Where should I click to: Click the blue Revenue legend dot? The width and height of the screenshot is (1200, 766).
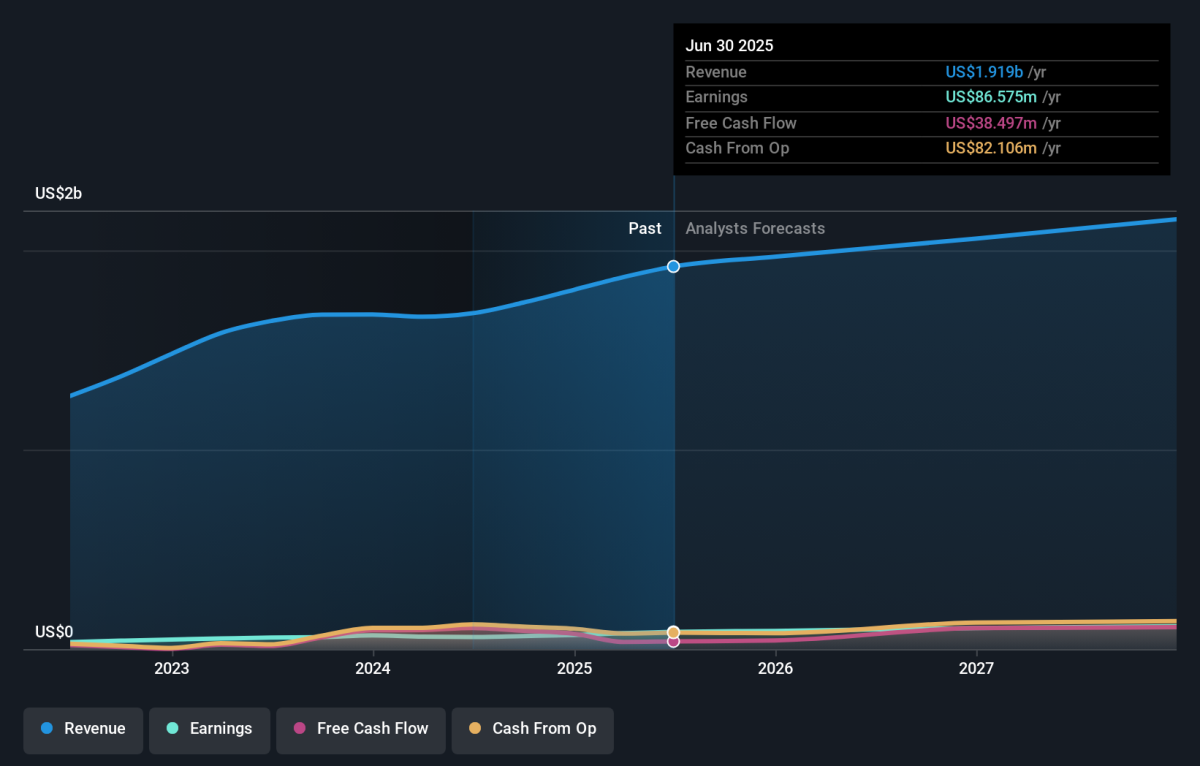pyautogui.click(x=46, y=729)
